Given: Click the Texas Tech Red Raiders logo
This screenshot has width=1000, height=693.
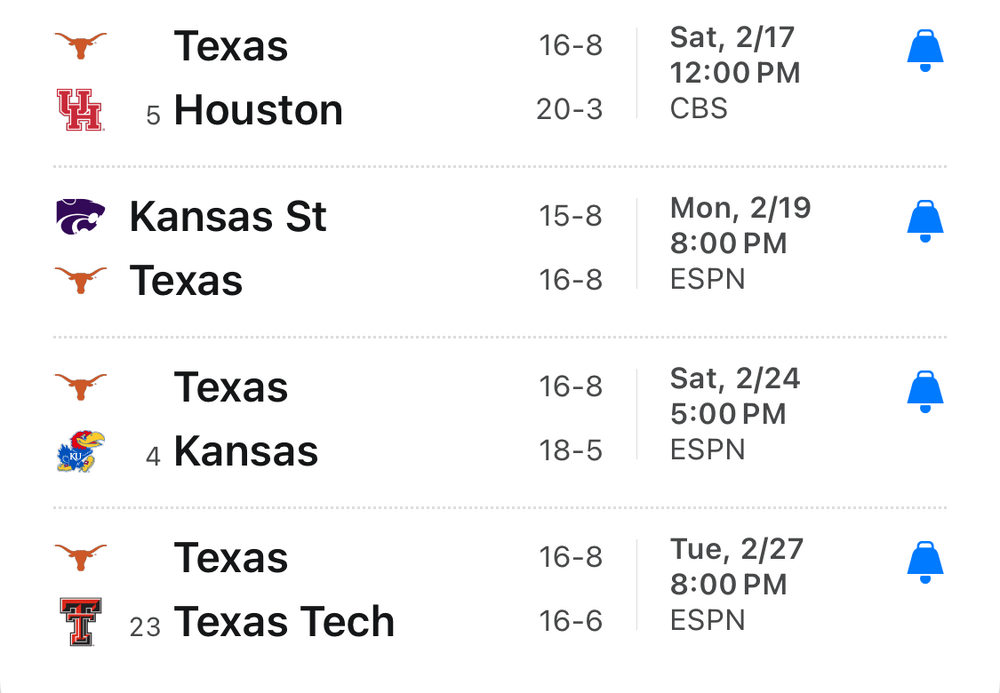Looking at the screenshot, I should (x=80, y=622).
